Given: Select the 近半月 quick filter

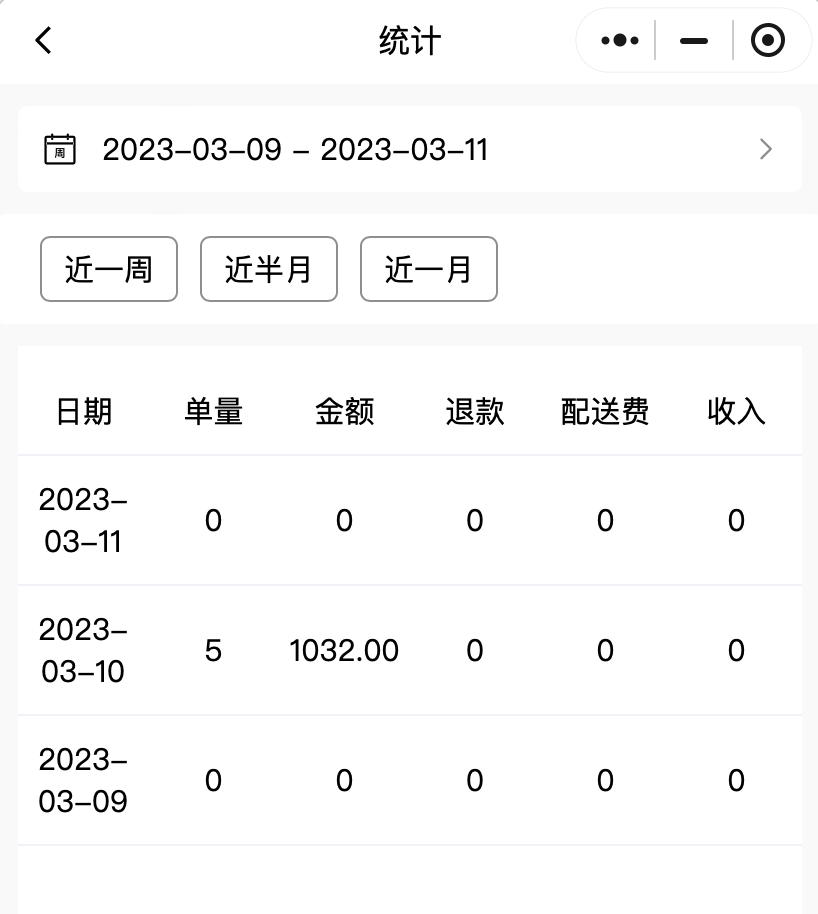Looking at the screenshot, I should coord(269,269).
